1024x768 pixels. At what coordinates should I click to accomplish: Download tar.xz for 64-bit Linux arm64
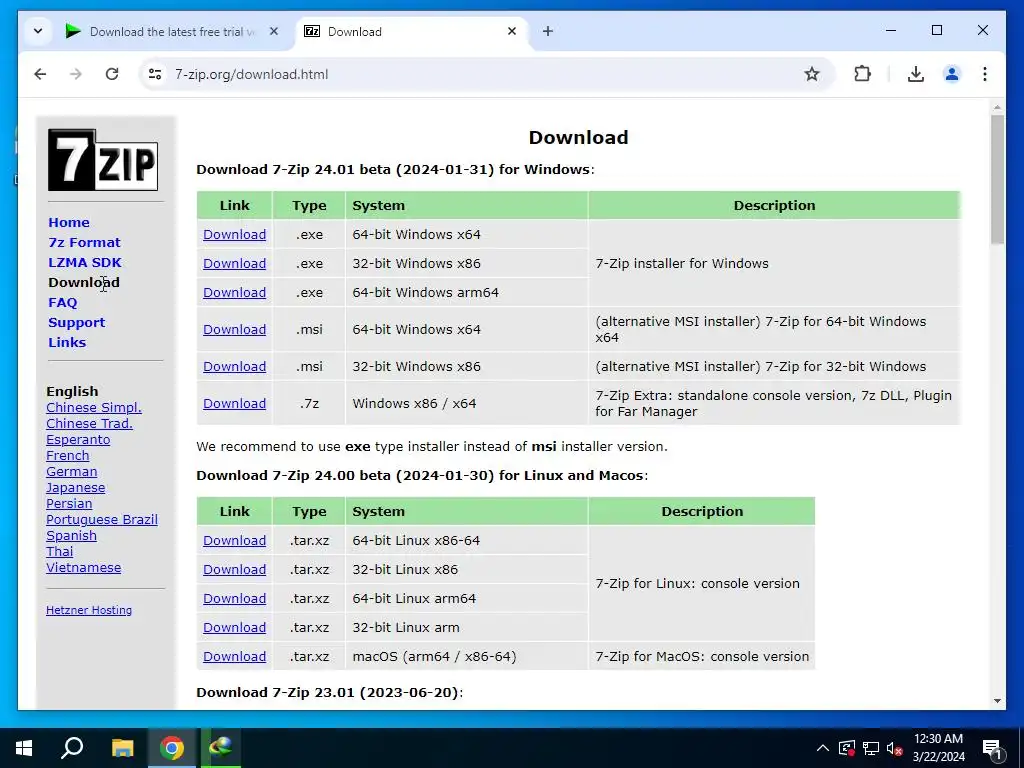pyautogui.click(x=234, y=599)
